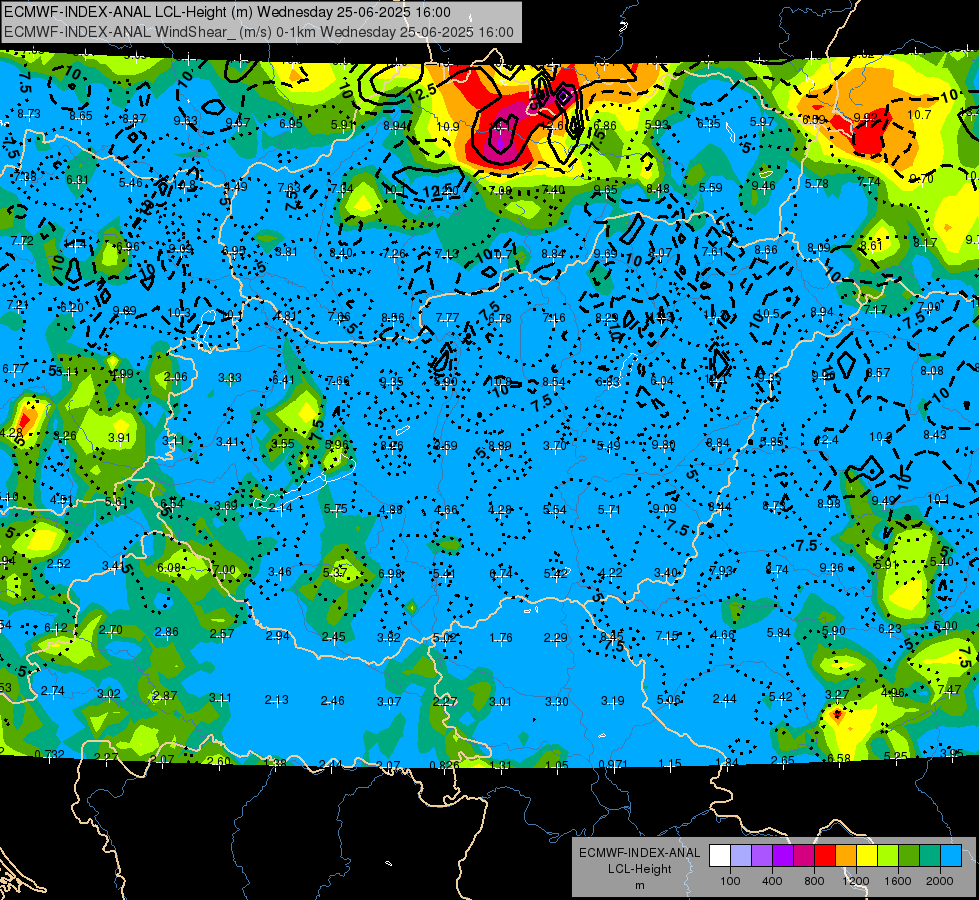Click the grid value '7.16'

coord(554,318)
